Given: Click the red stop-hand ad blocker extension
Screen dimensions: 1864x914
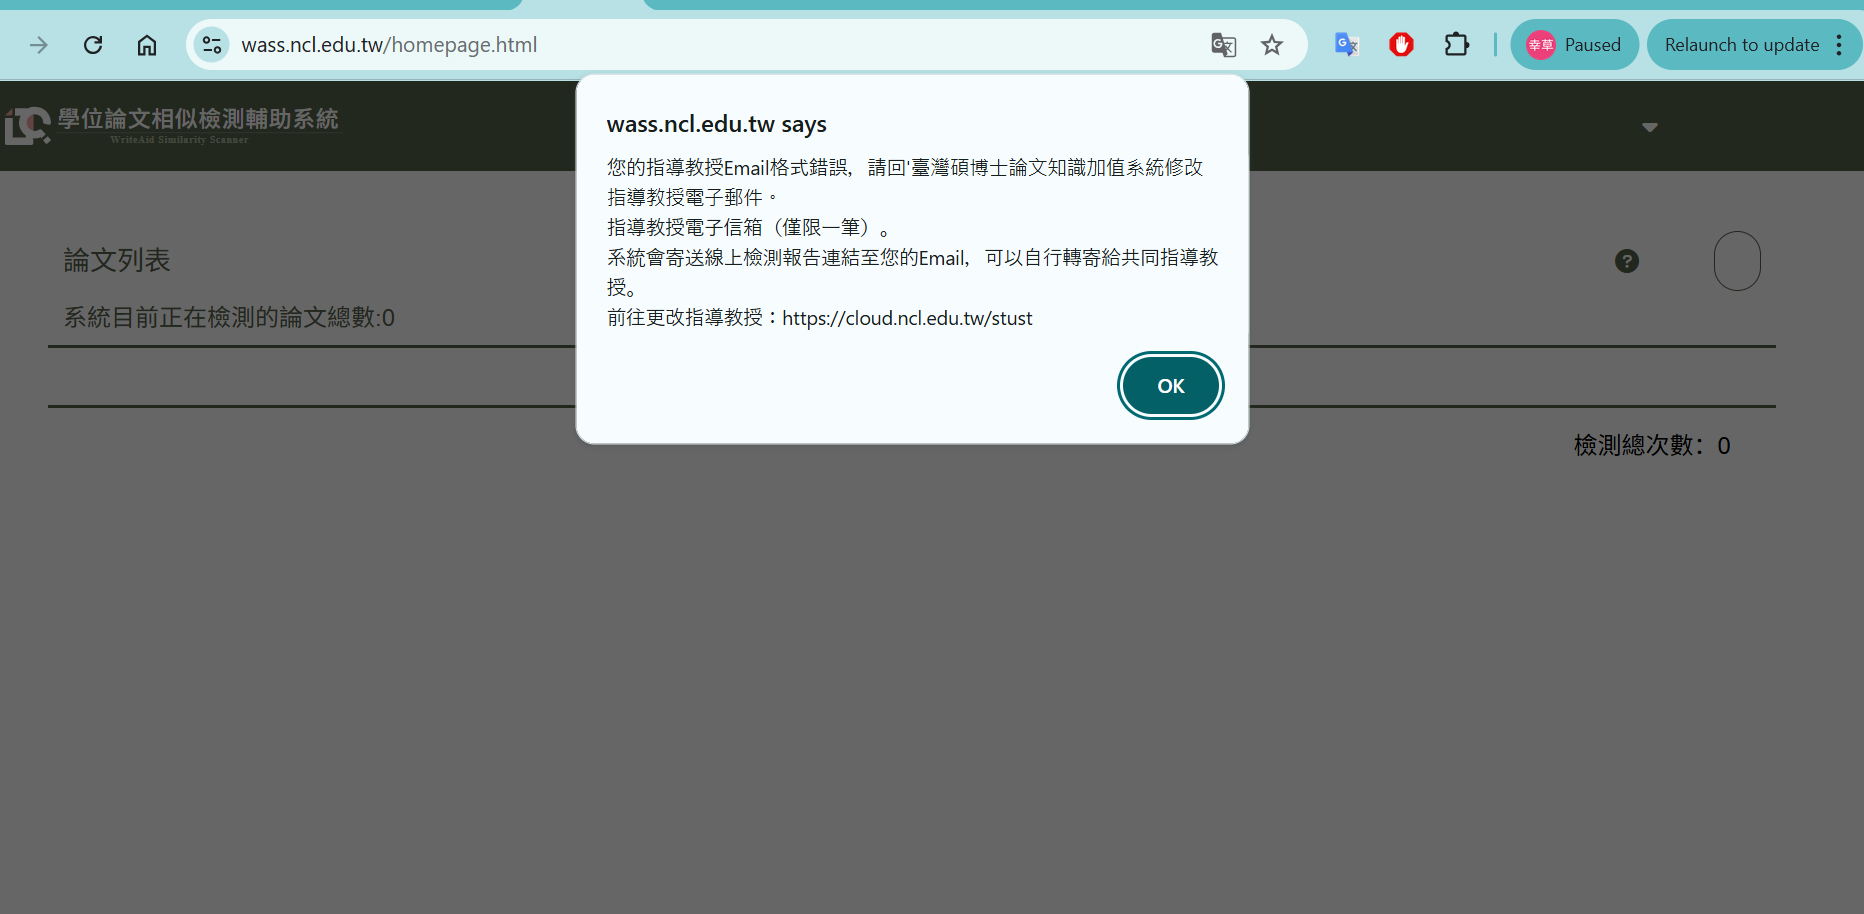Looking at the screenshot, I should point(1401,45).
